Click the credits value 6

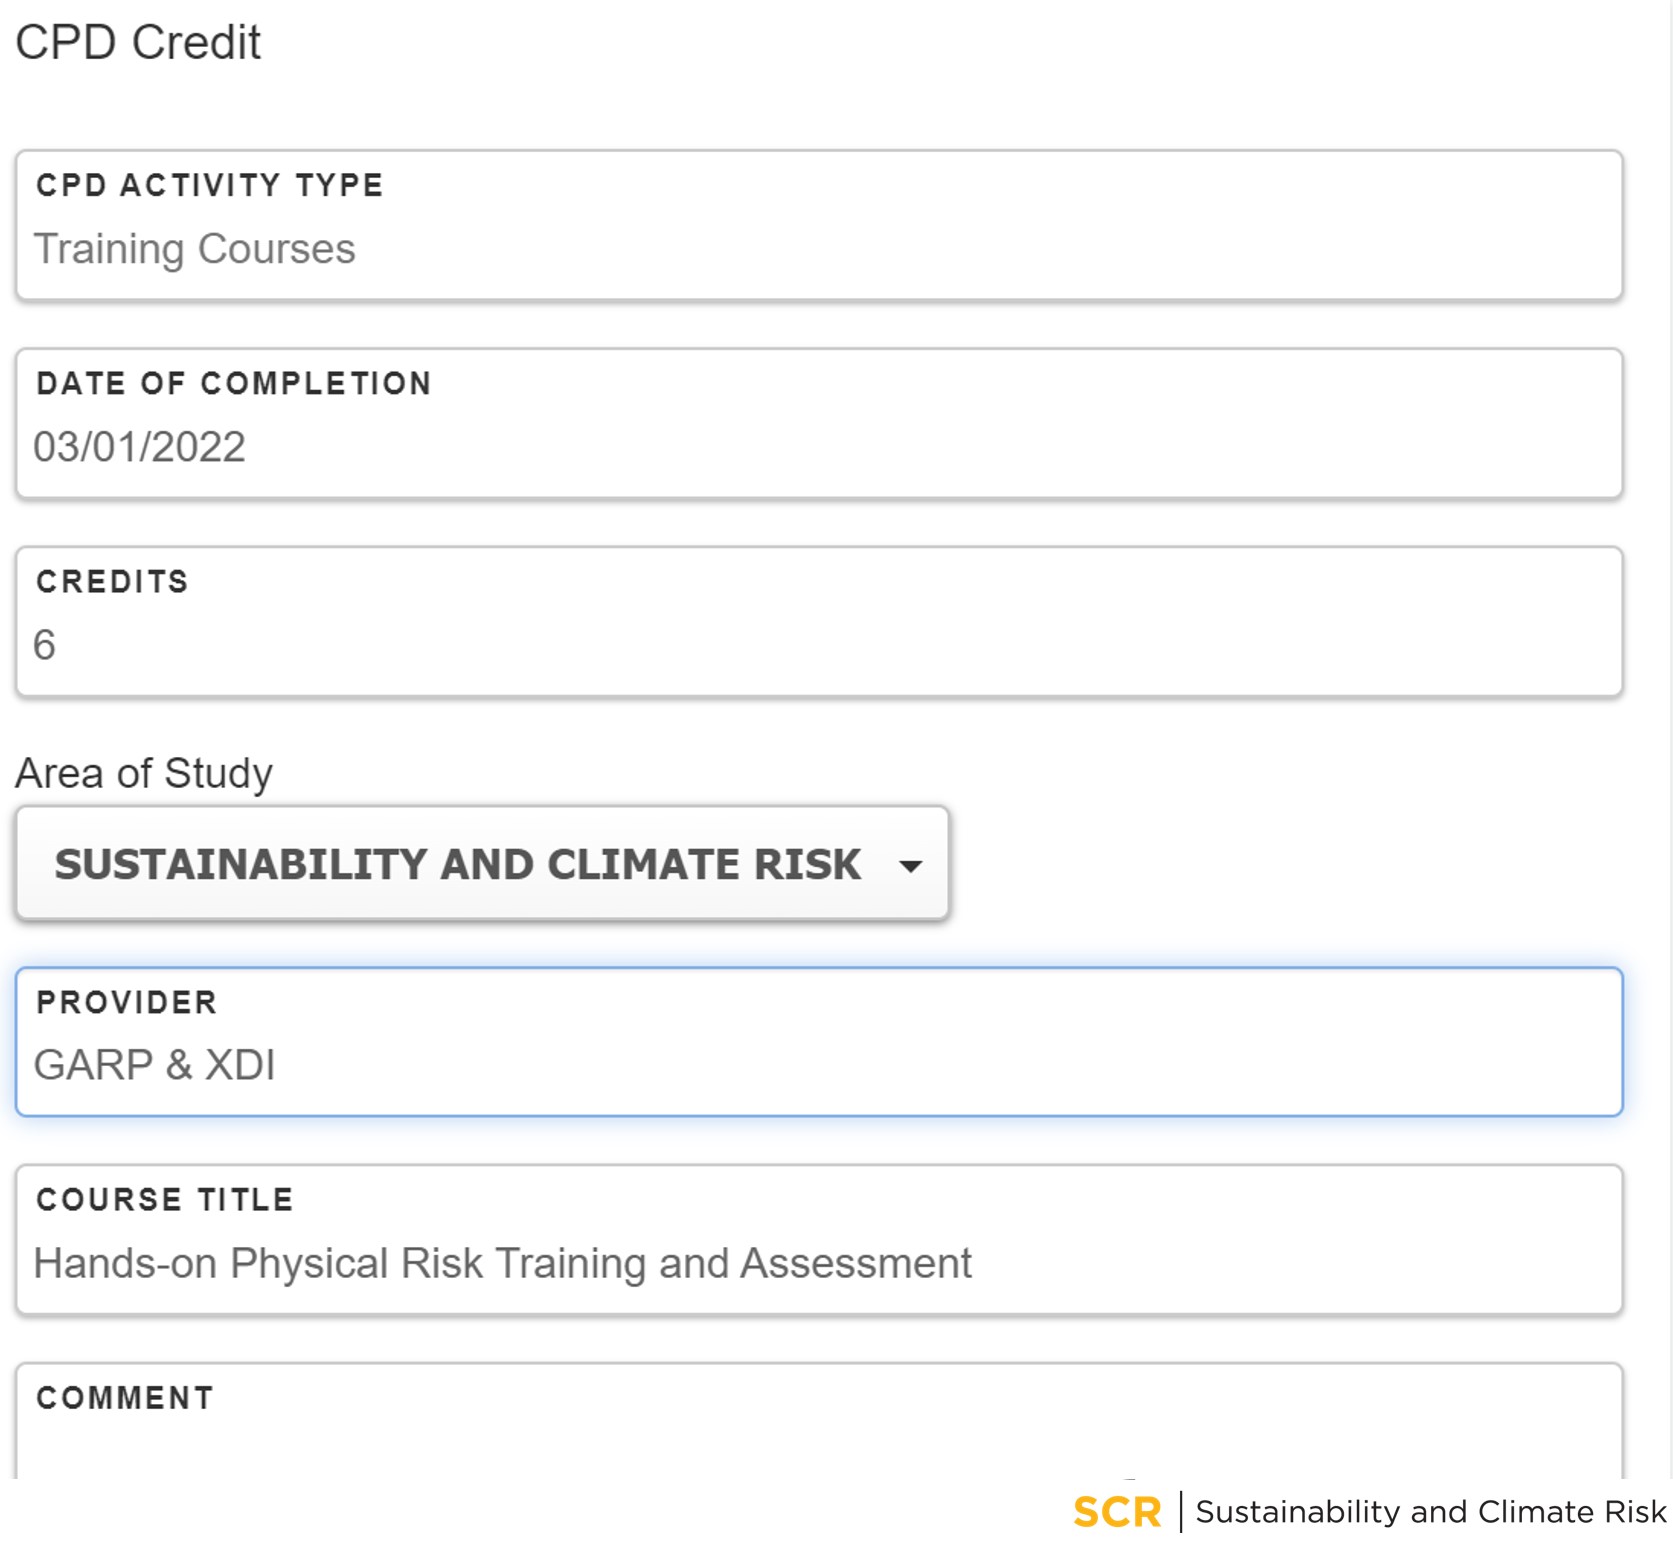44,645
